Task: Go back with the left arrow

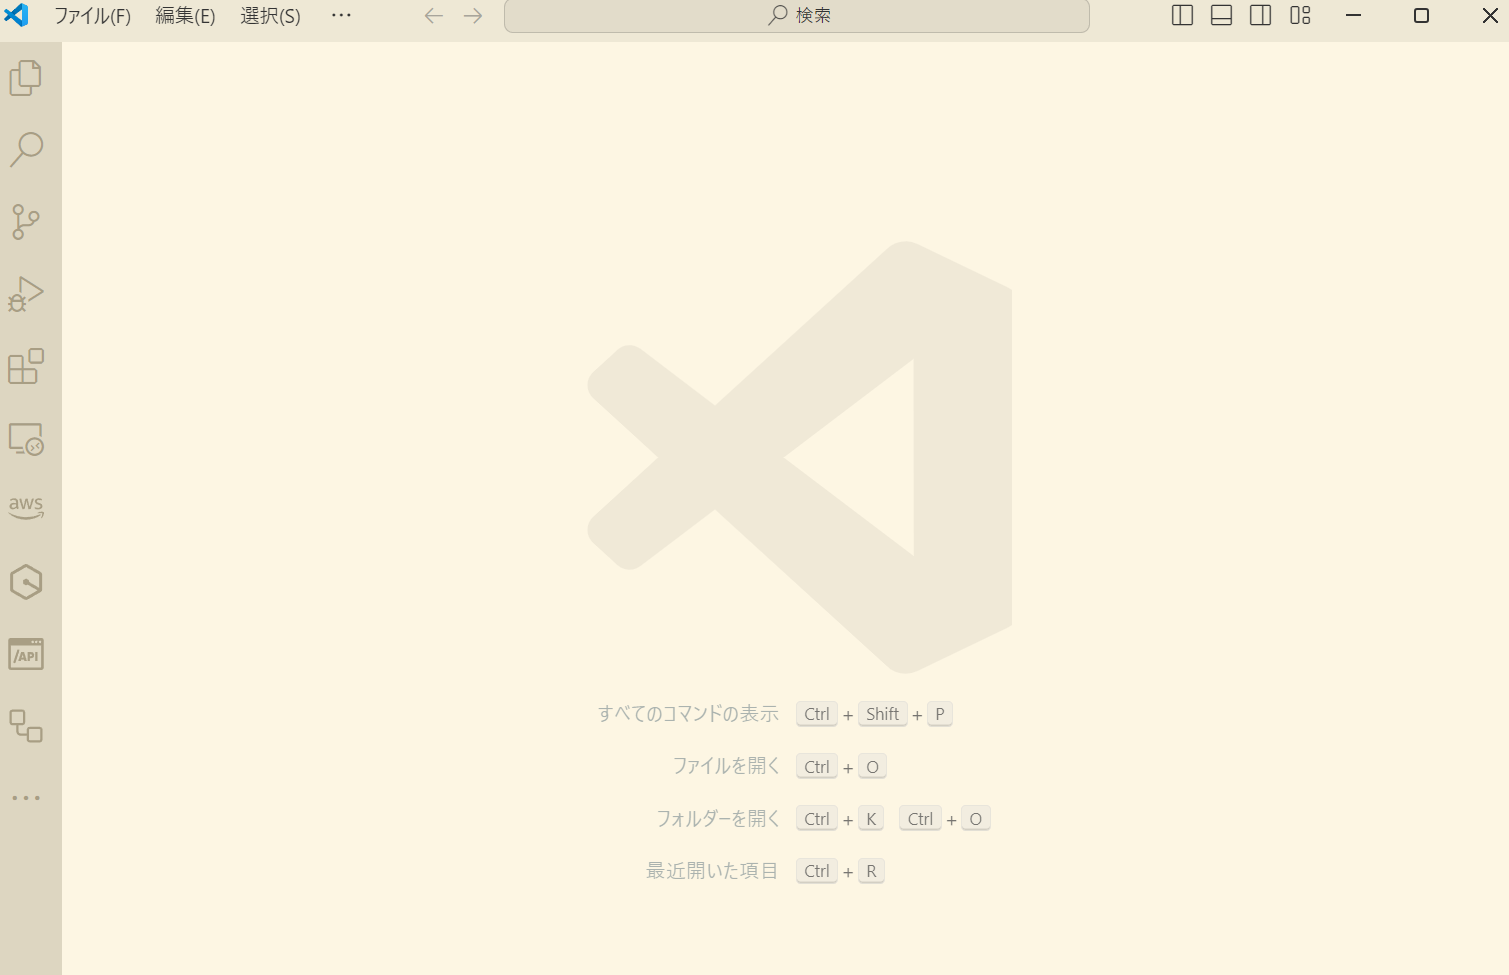Action: pyautogui.click(x=433, y=16)
